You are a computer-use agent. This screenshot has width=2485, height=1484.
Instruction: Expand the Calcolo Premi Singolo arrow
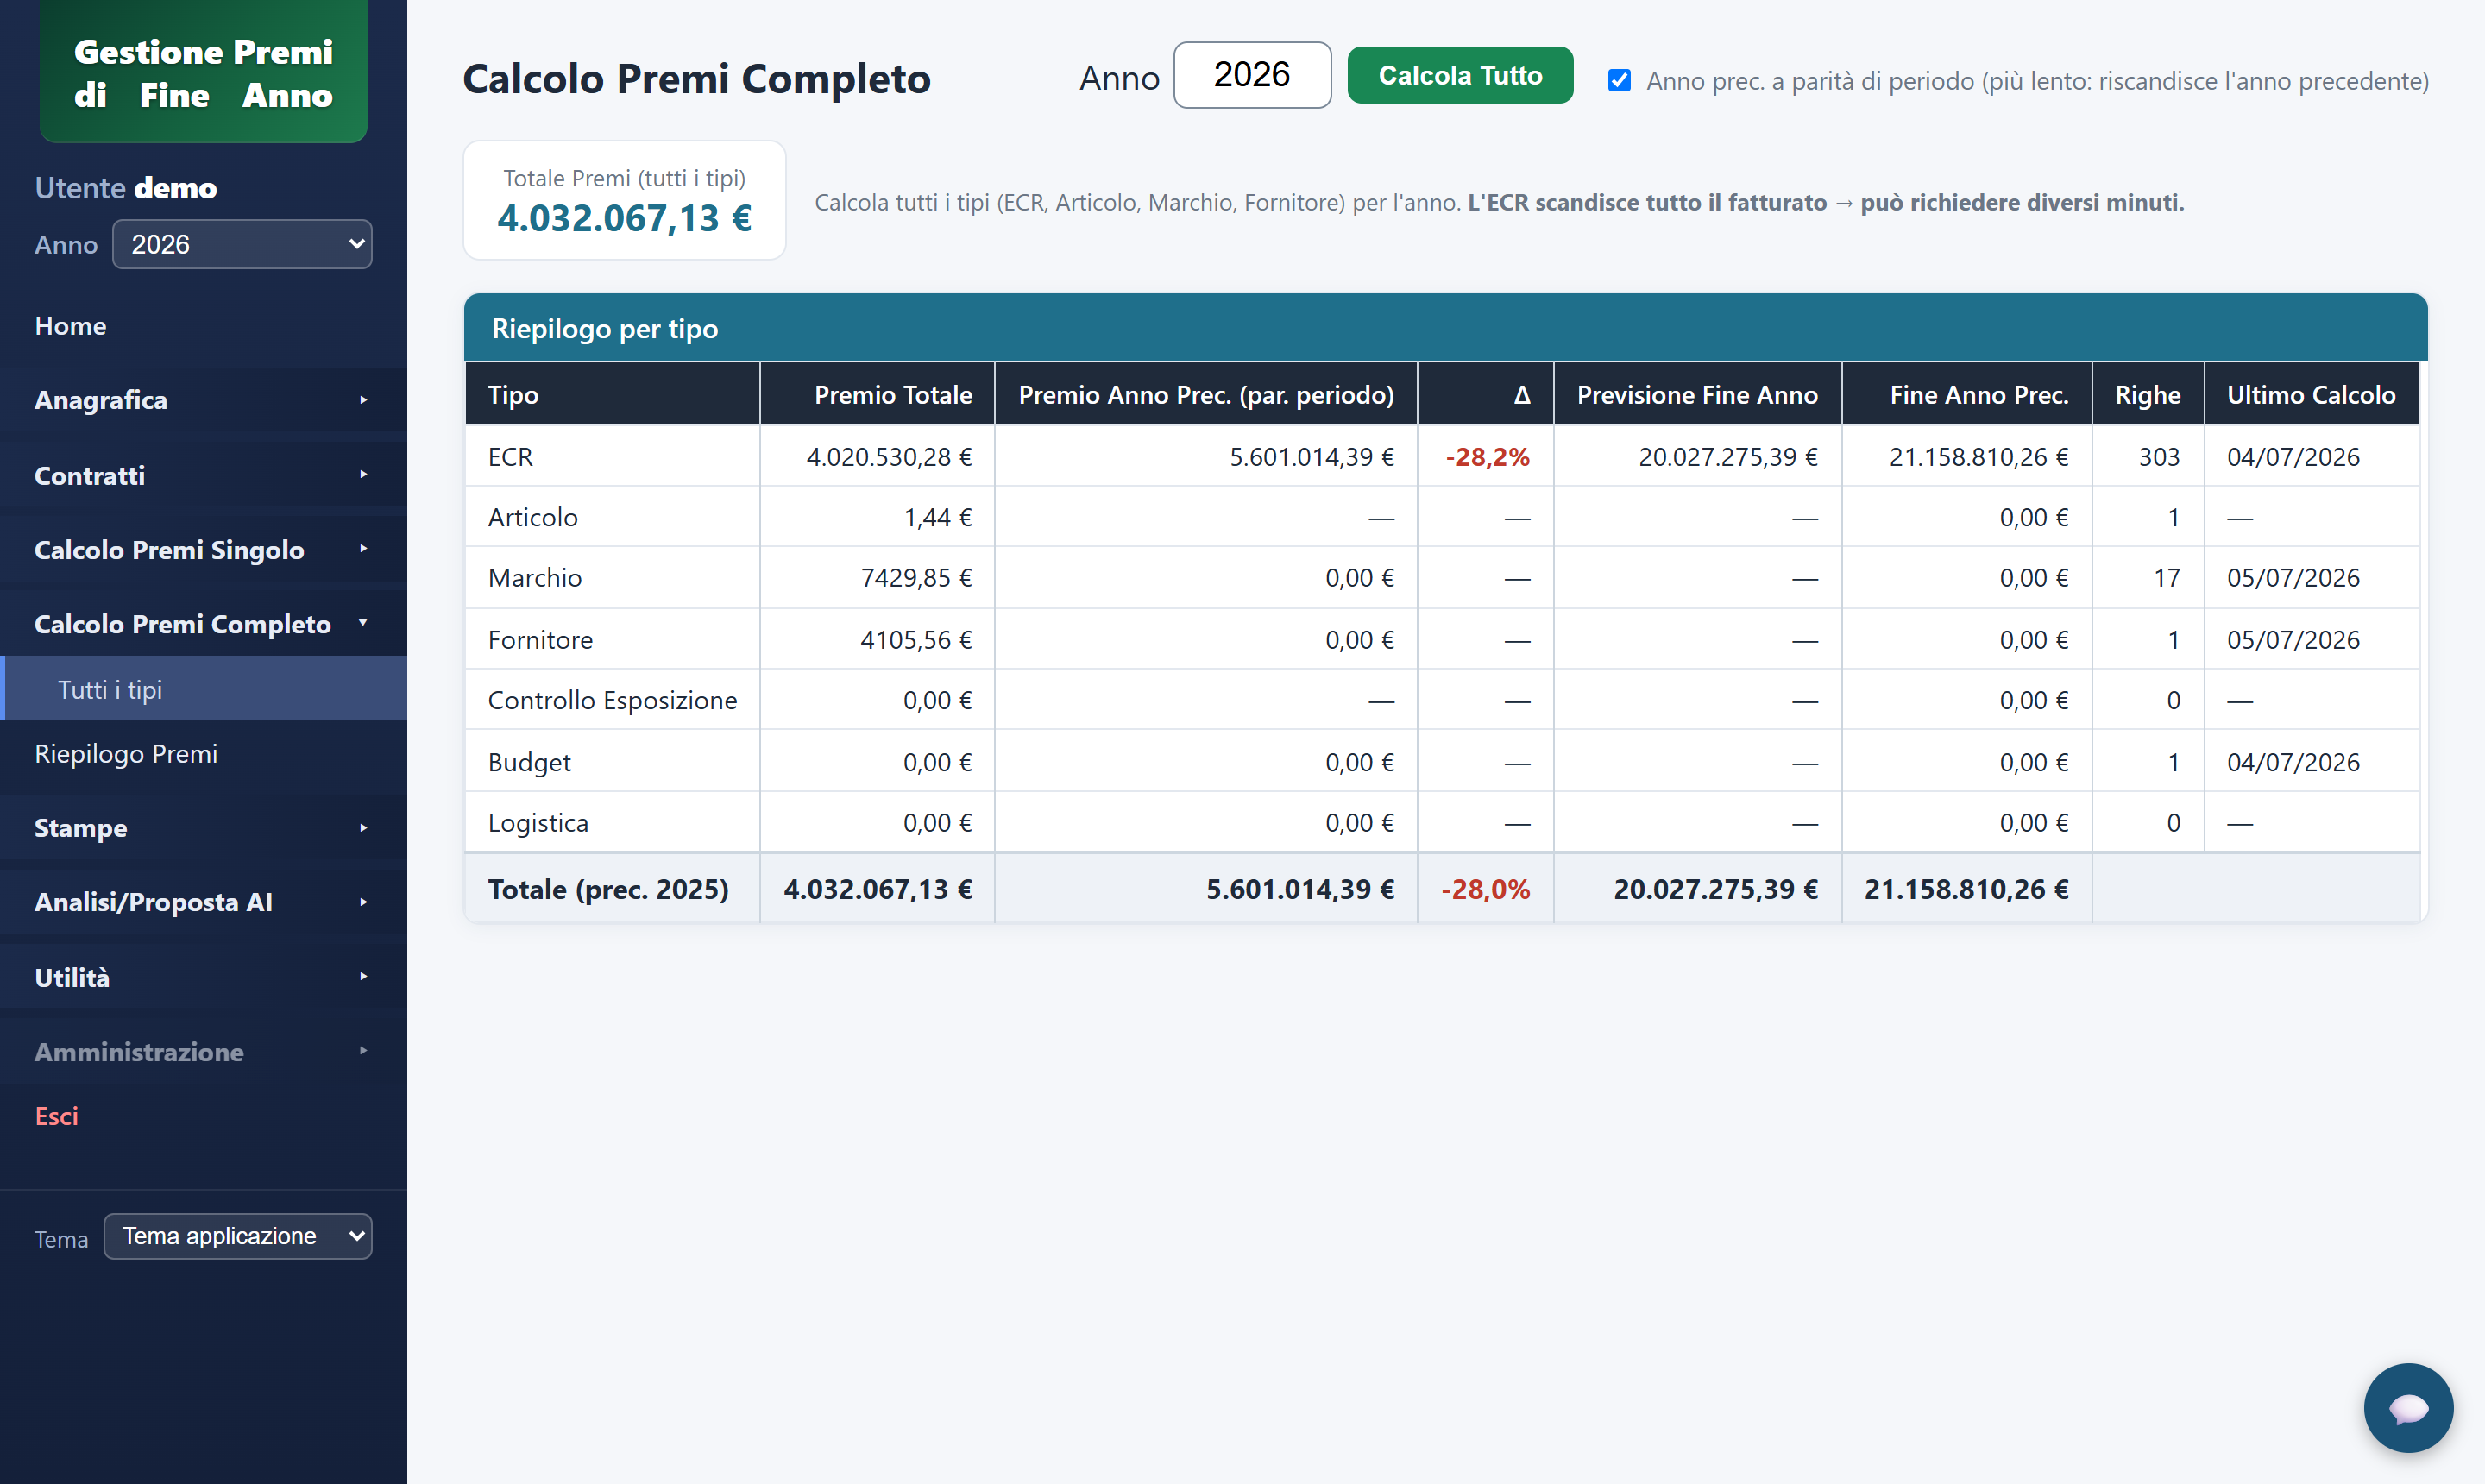[363, 549]
